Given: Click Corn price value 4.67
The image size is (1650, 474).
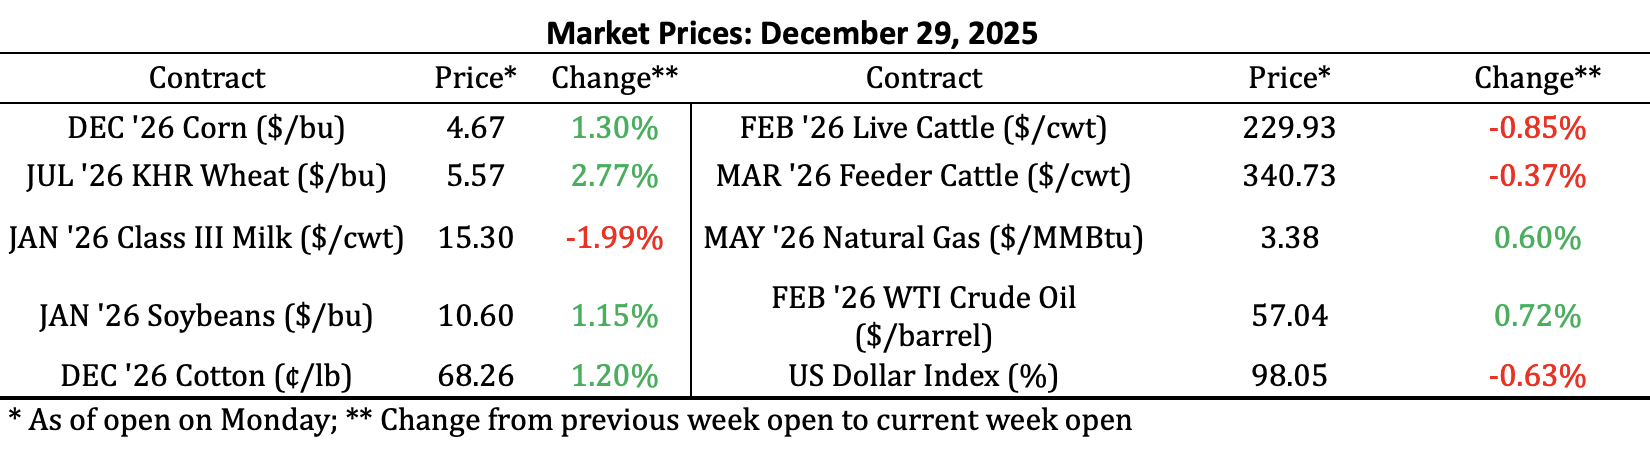Looking at the screenshot, I should tap(475, 128).
